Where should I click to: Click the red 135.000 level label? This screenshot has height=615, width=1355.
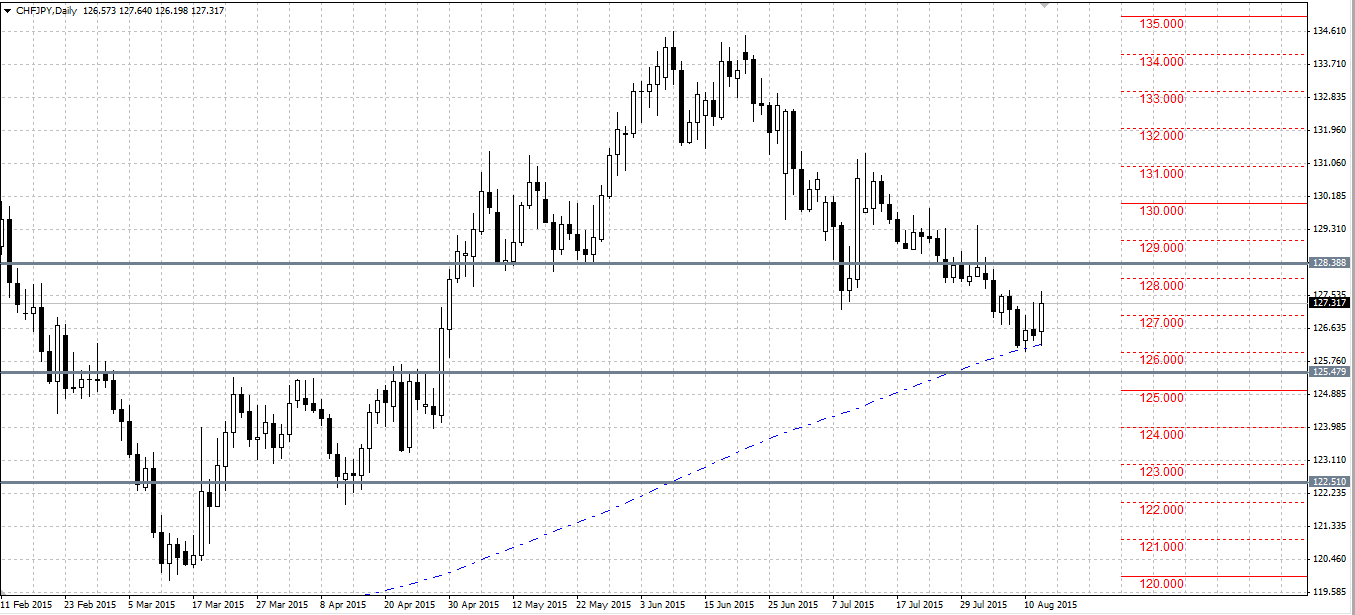pyautogui.click(x=1164, y=23)
